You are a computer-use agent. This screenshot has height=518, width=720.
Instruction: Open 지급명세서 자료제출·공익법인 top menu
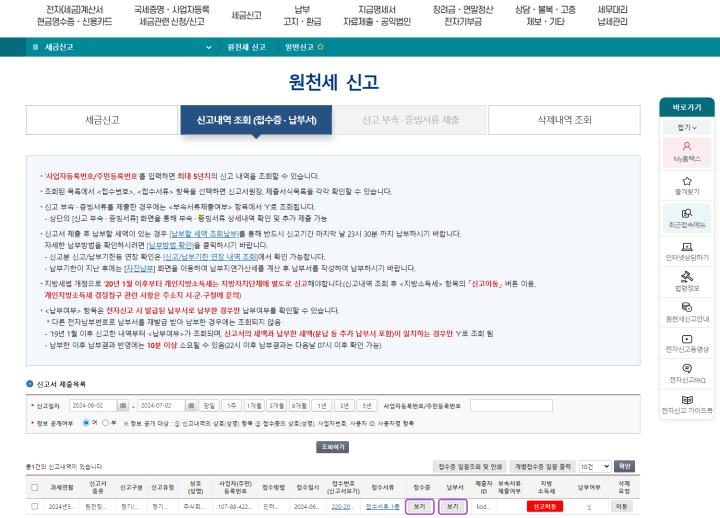(x=377, y=15)
